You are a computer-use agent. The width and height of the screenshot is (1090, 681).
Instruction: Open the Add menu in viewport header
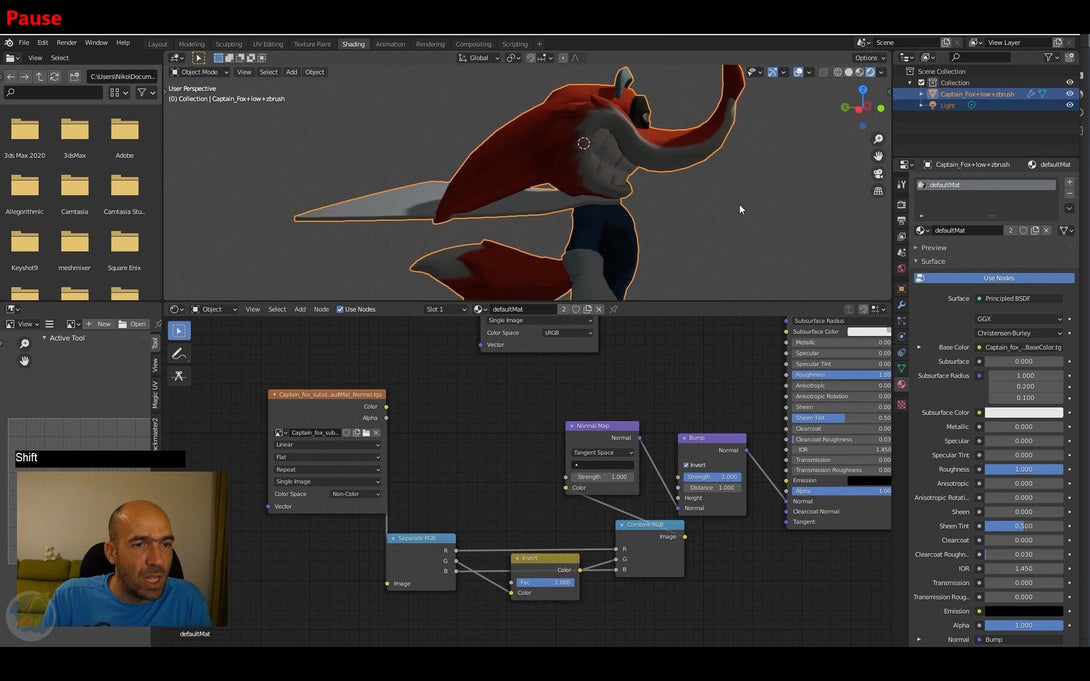[291, 72]
